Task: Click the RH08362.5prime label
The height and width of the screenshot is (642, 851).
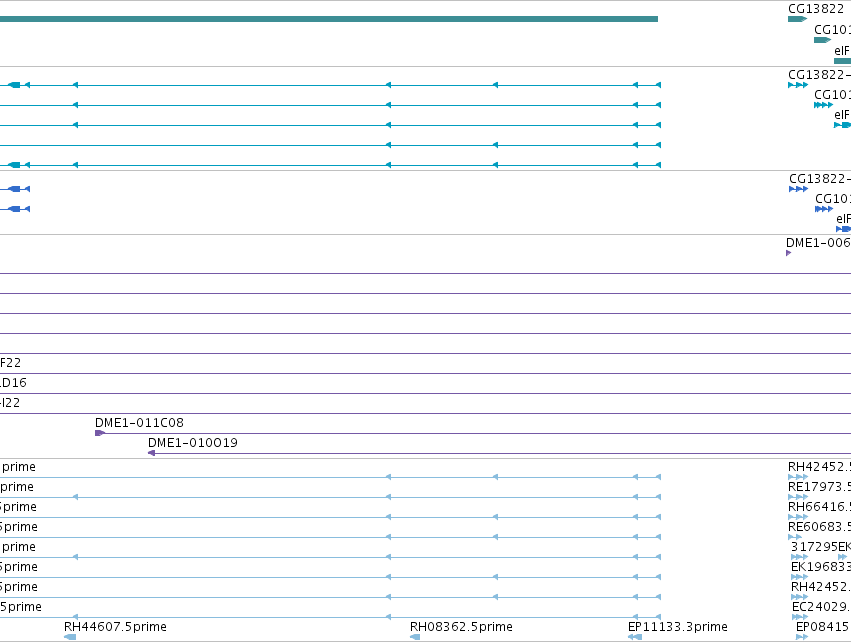Action: [x=461, y=627]
